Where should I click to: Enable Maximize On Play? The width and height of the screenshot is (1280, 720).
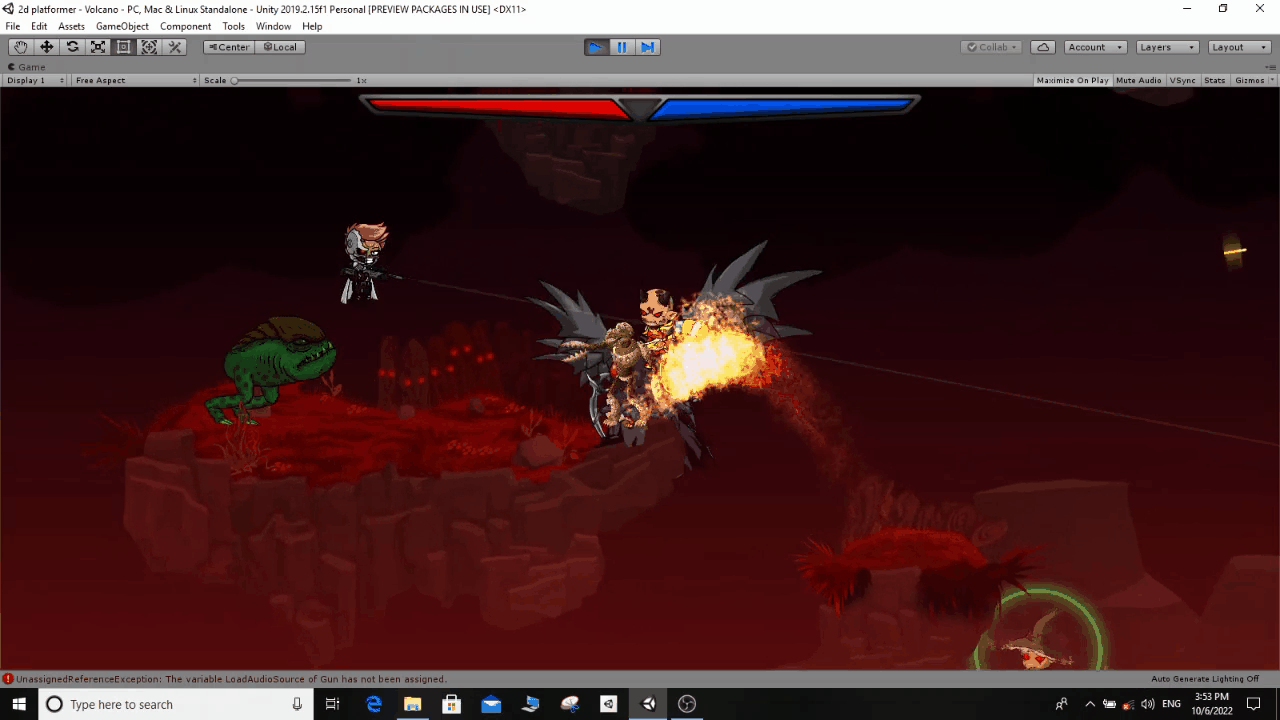(1072, 80)
